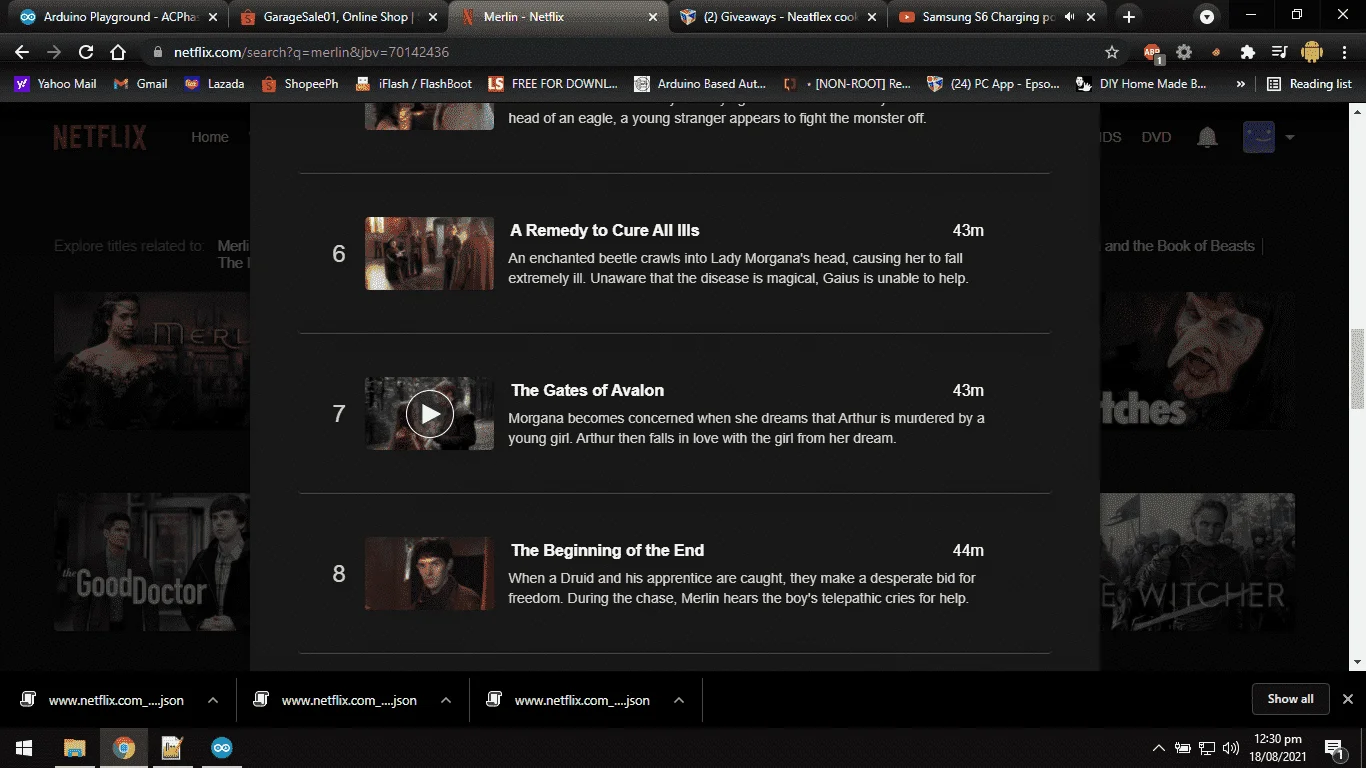Open the DIY Home Made B... bookmark
The width and height of the screenshot is (1366, 768).
(x=1141, y=84)
